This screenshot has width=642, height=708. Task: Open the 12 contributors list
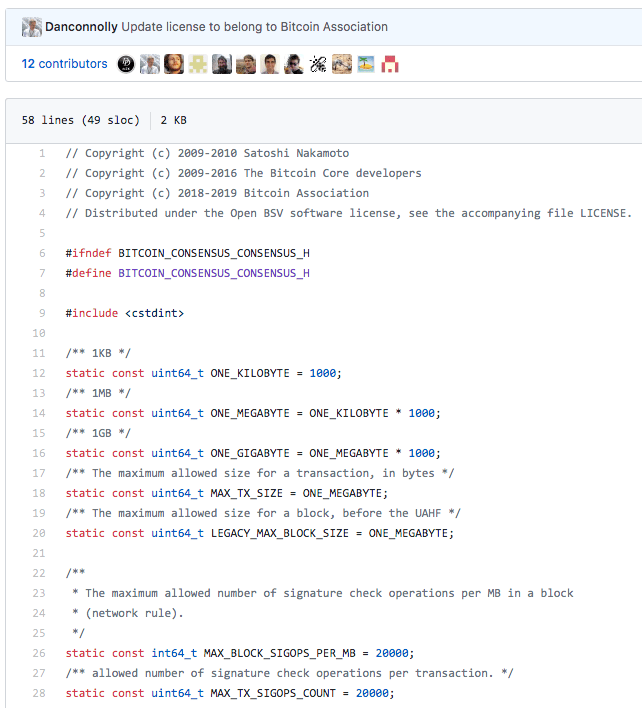click(x=64, y=64)
